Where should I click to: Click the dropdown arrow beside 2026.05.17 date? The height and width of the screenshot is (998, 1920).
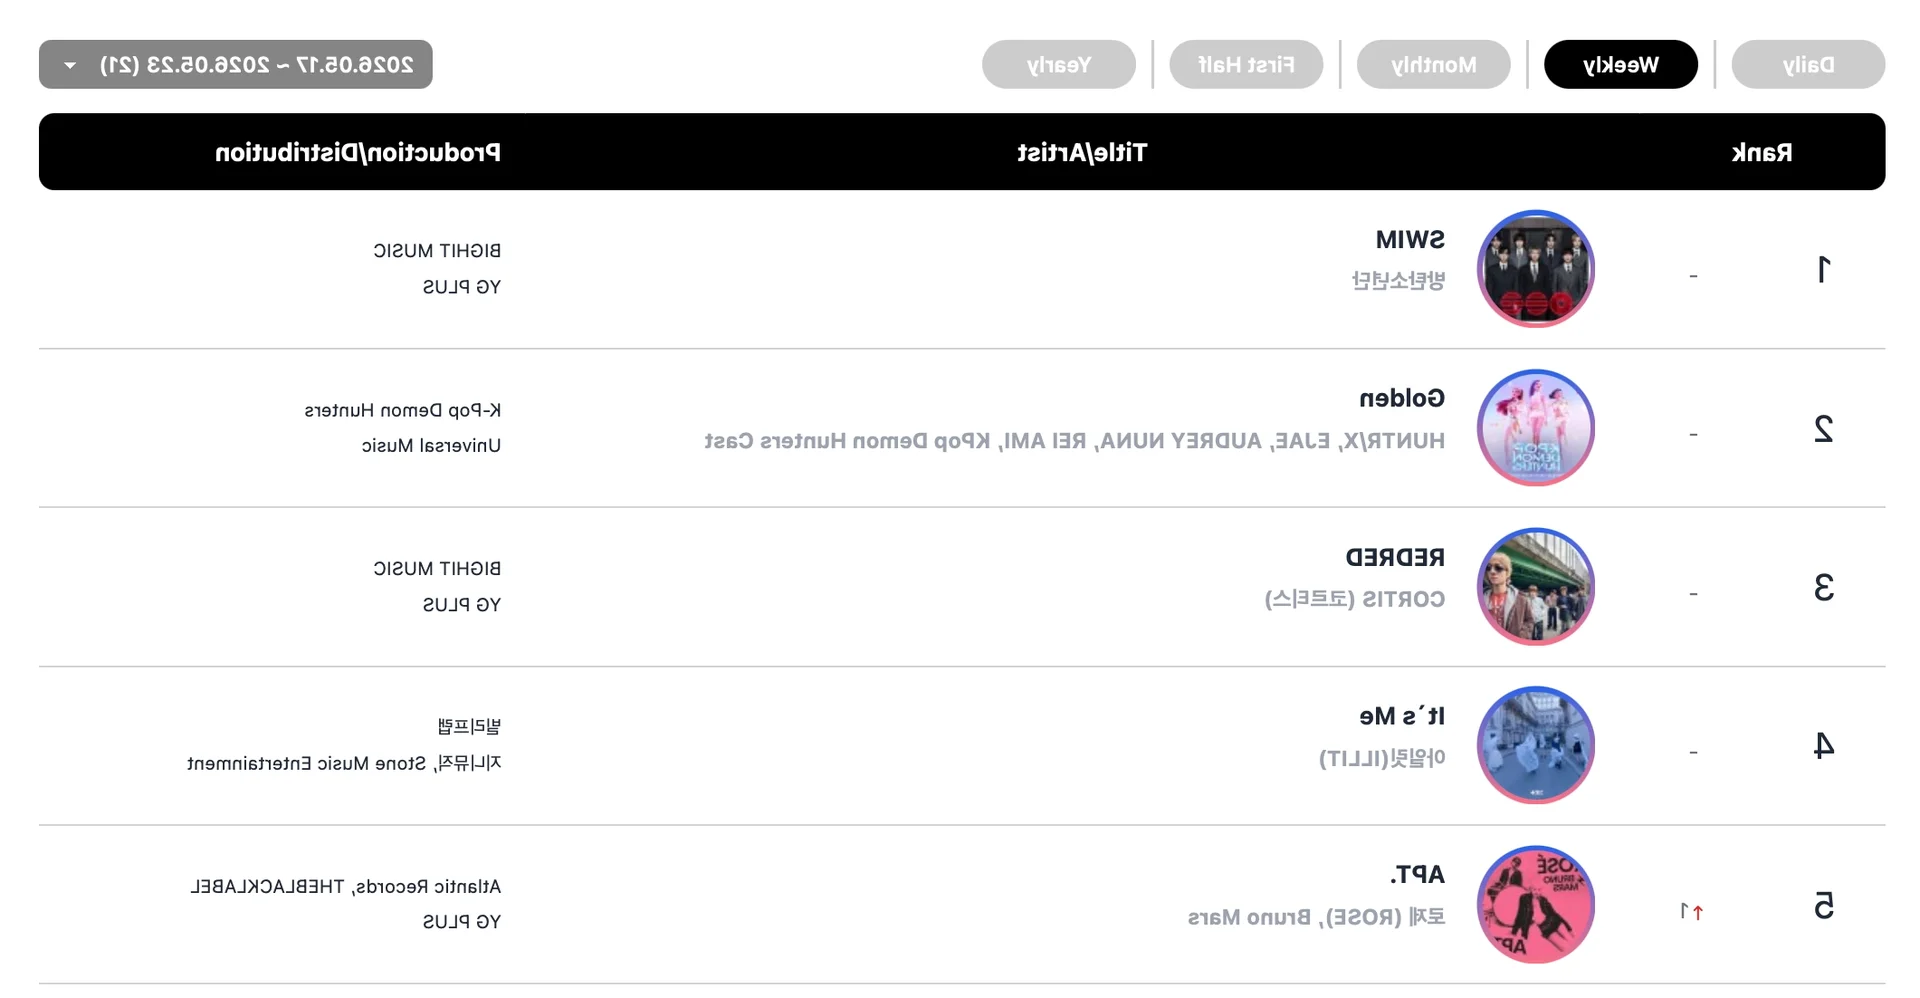pyautogui.click(x=70, y=66)
